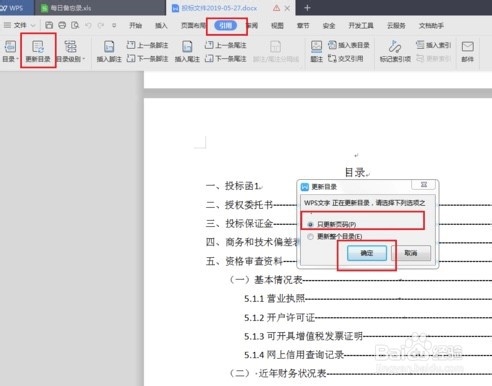
Task: Click TOC entry 5.1.2 开户许可证
Action: coord(279,317)
